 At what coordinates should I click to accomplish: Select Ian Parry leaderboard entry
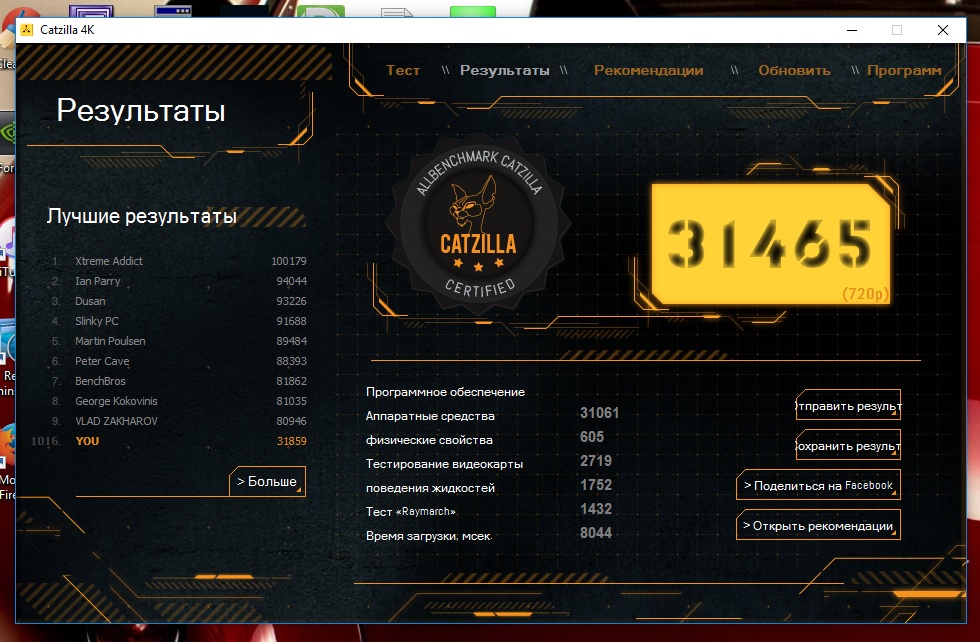click(179, 281)
